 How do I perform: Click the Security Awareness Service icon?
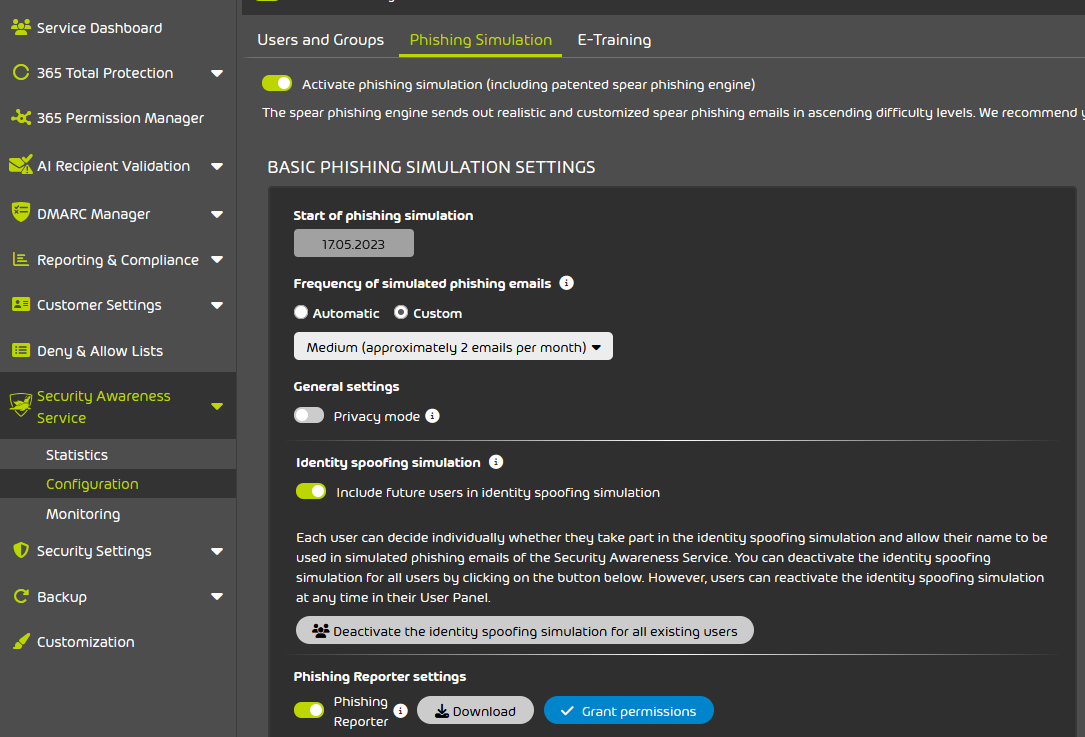pos(21,405)
